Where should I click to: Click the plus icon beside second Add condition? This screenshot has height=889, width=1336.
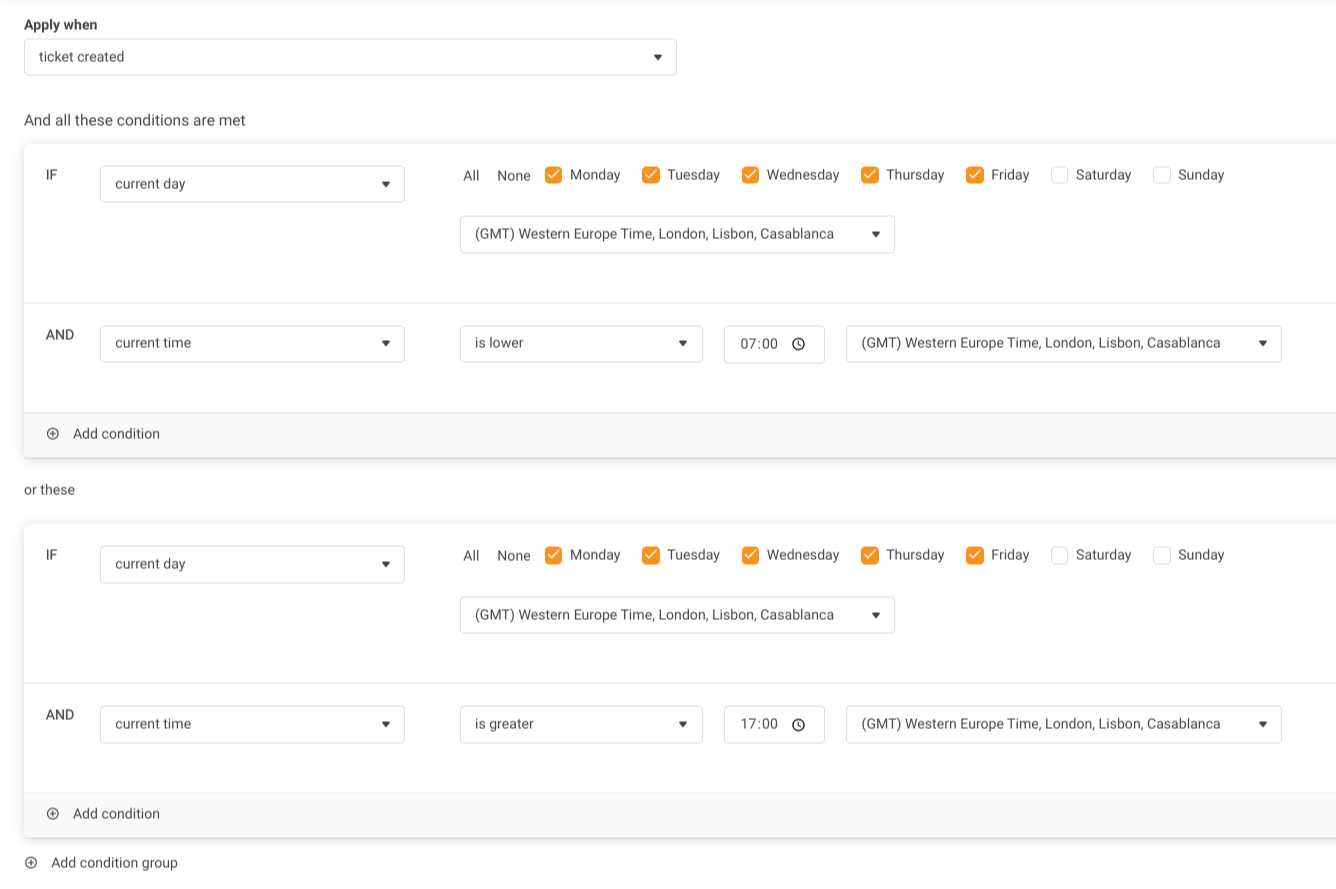53,814
